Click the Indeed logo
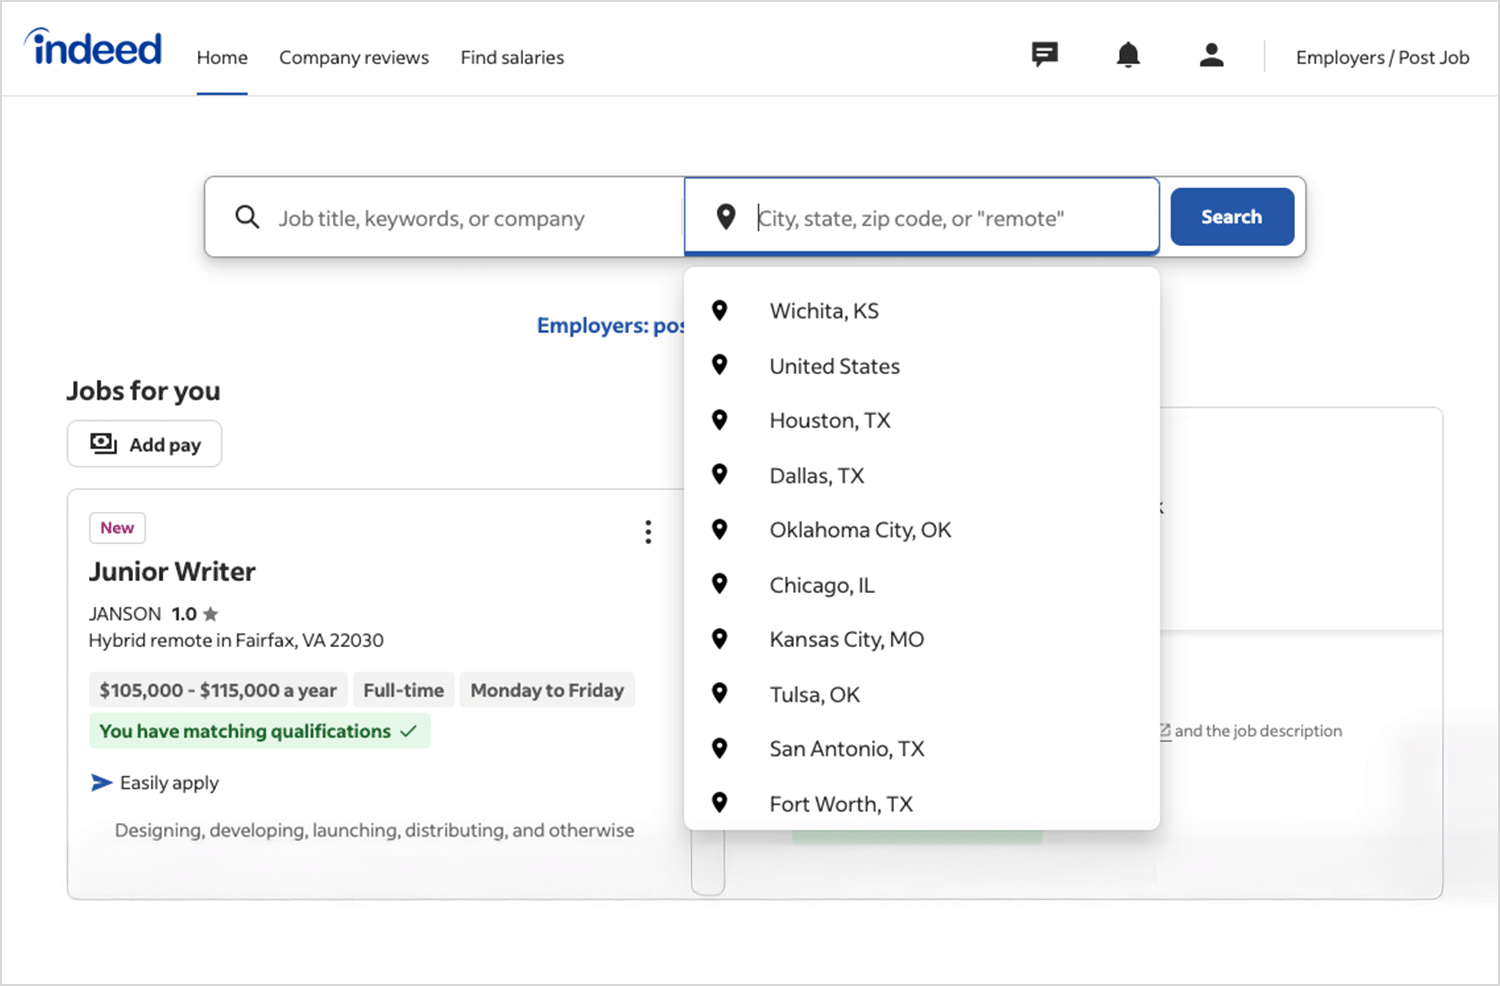The height and width of the screenshot is (986, 1500). pyautogui.click(x=94, y=47)
